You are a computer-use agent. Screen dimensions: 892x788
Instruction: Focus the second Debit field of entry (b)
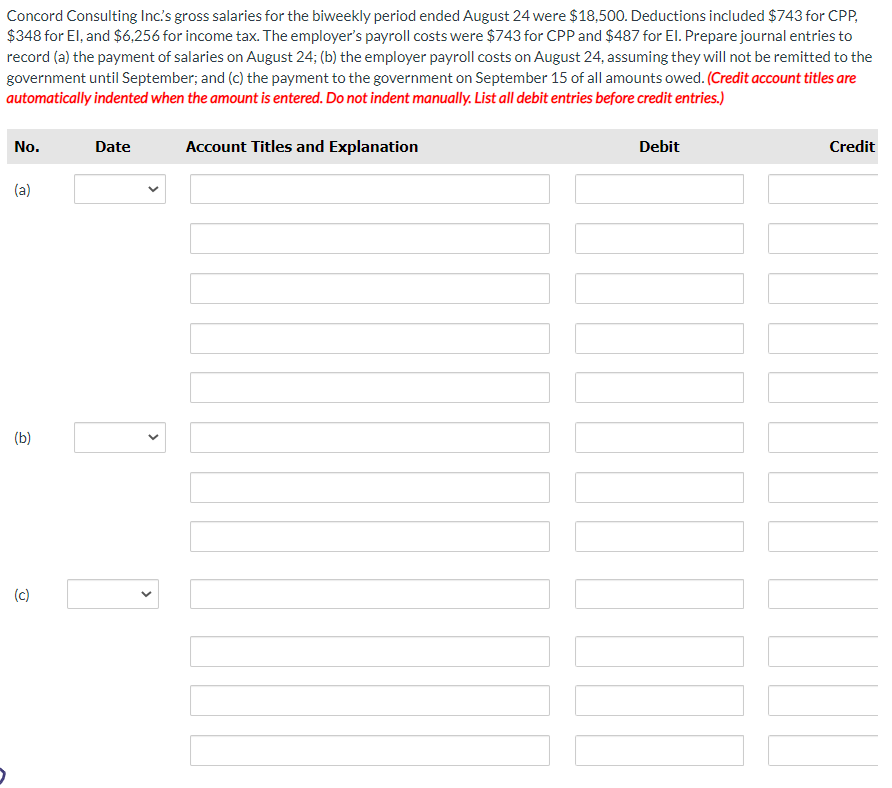(x=659, y=488)
